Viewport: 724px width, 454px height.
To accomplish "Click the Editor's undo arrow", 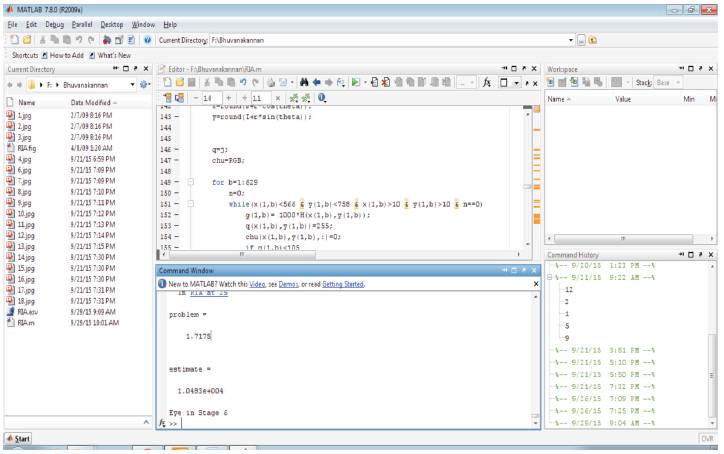I will click(243, 83).
